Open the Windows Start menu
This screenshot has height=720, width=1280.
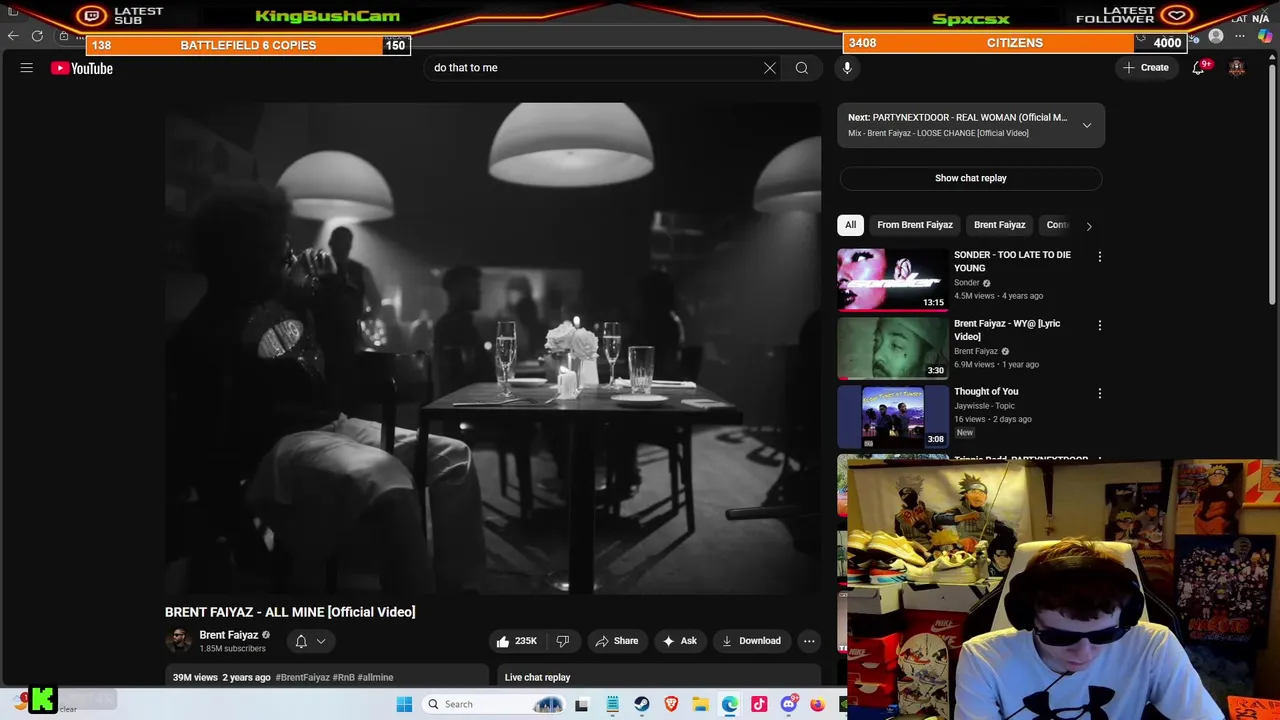pyautogui.click(x=404, y=704)
